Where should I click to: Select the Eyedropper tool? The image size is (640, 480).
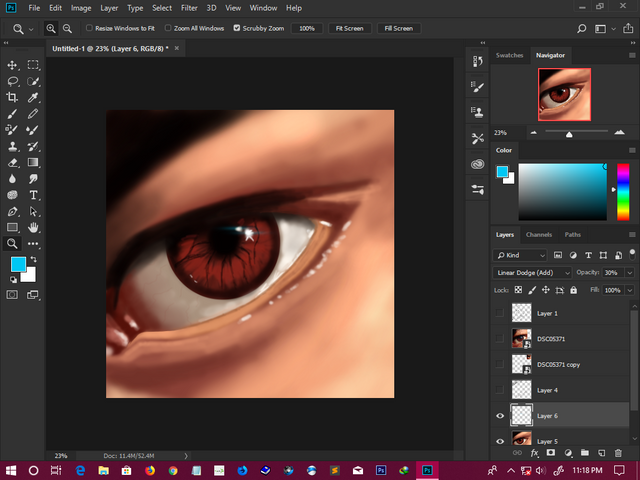(33, 98)
